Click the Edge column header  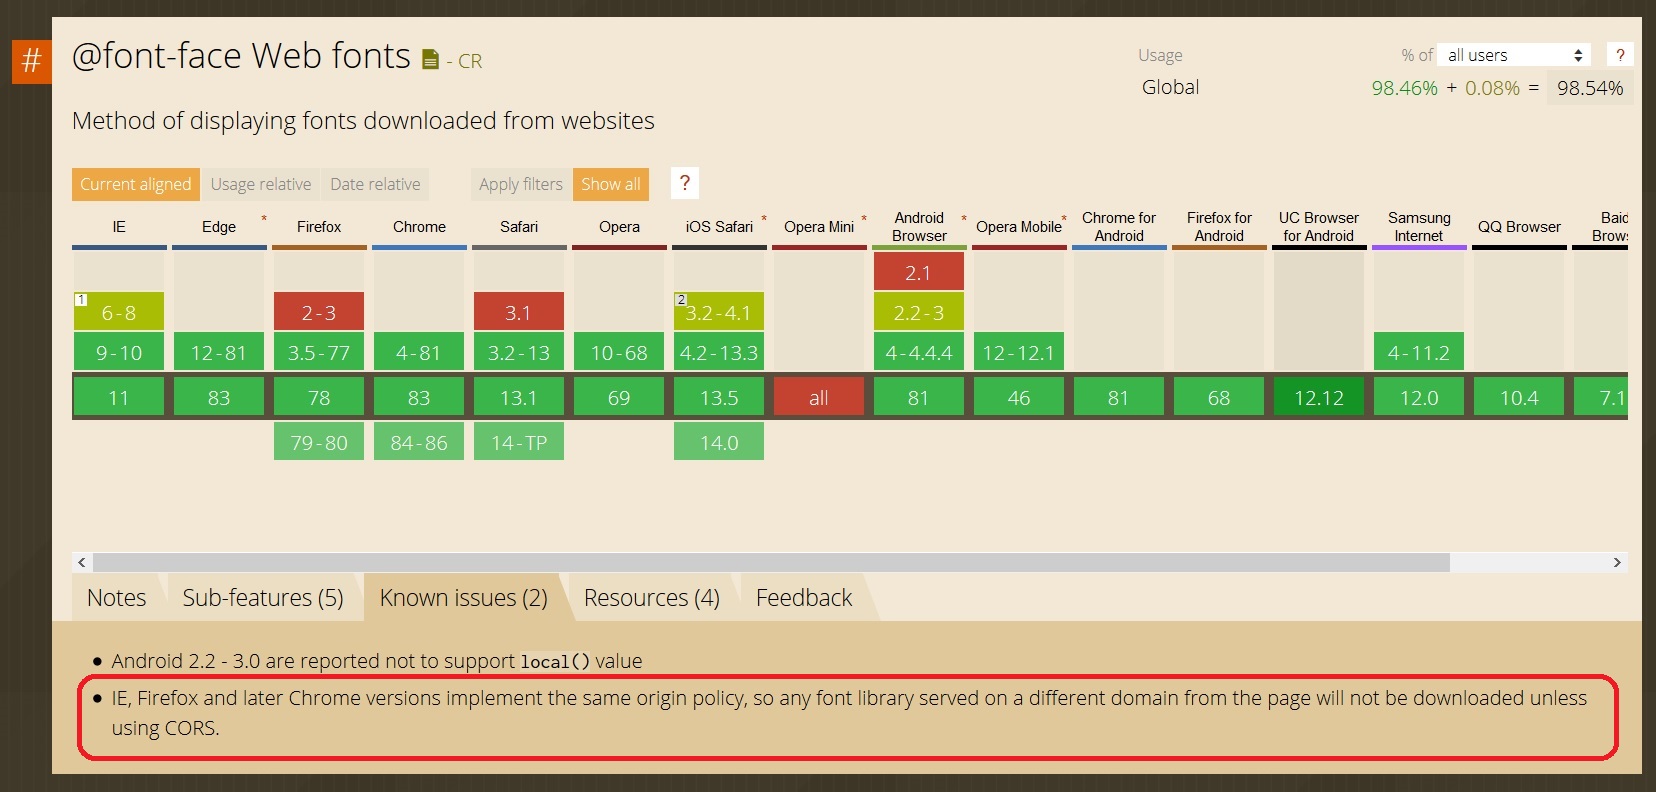click(219, 227)
